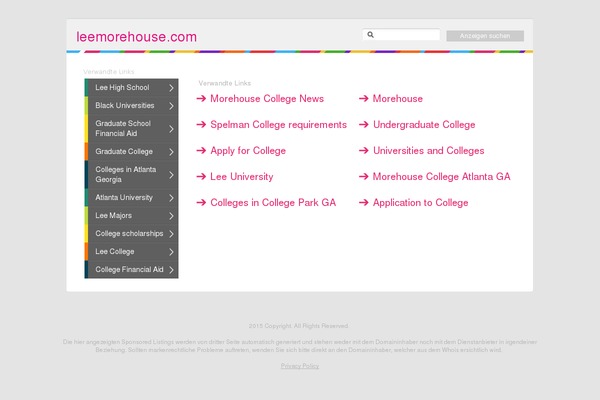Open the Privacy Policy footer link

click(300, 366)
